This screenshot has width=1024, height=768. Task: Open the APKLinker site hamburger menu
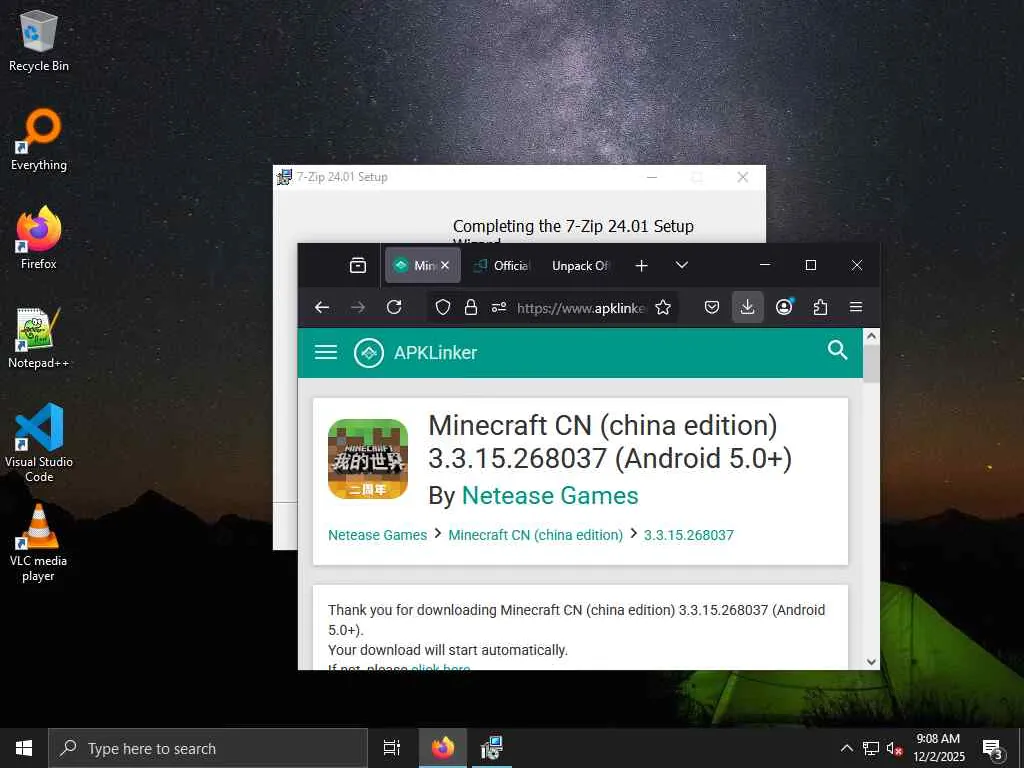click(x=326, y=353)
